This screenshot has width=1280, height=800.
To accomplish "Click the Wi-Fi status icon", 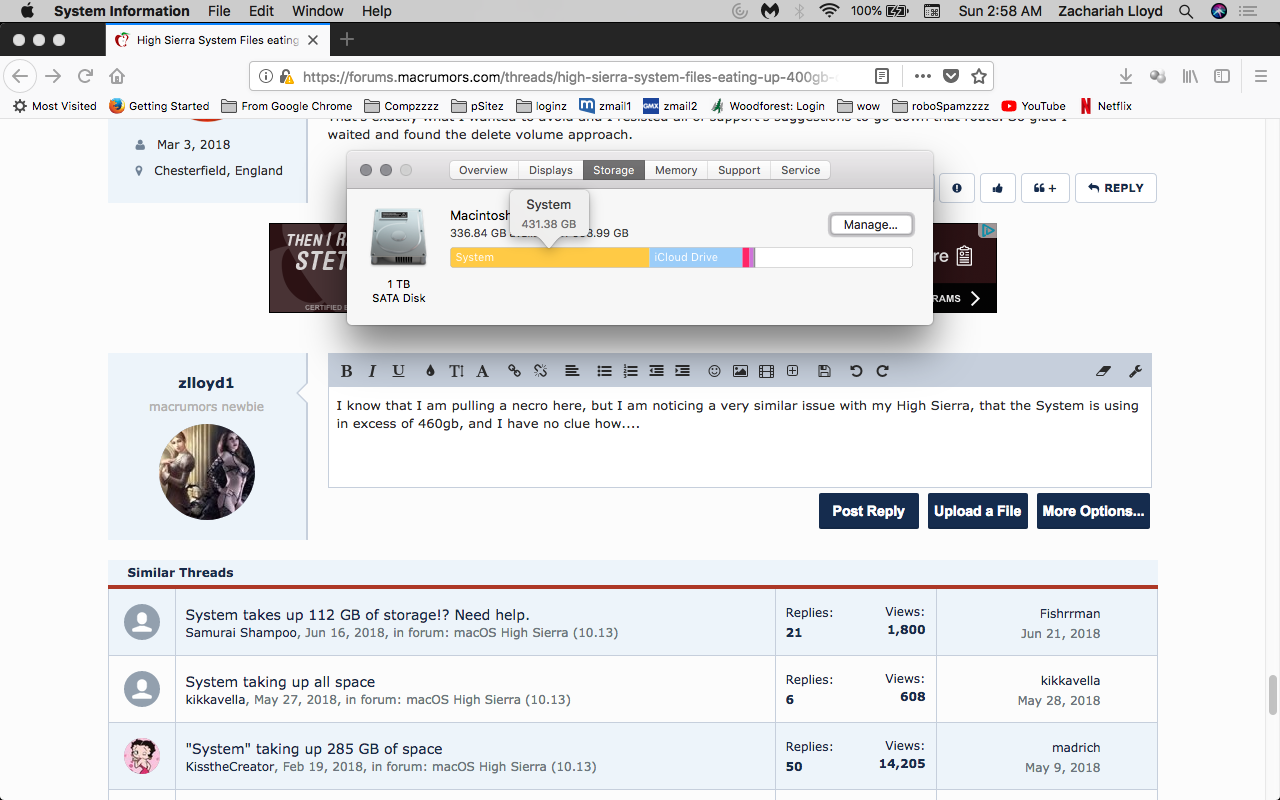I will 828,11.
